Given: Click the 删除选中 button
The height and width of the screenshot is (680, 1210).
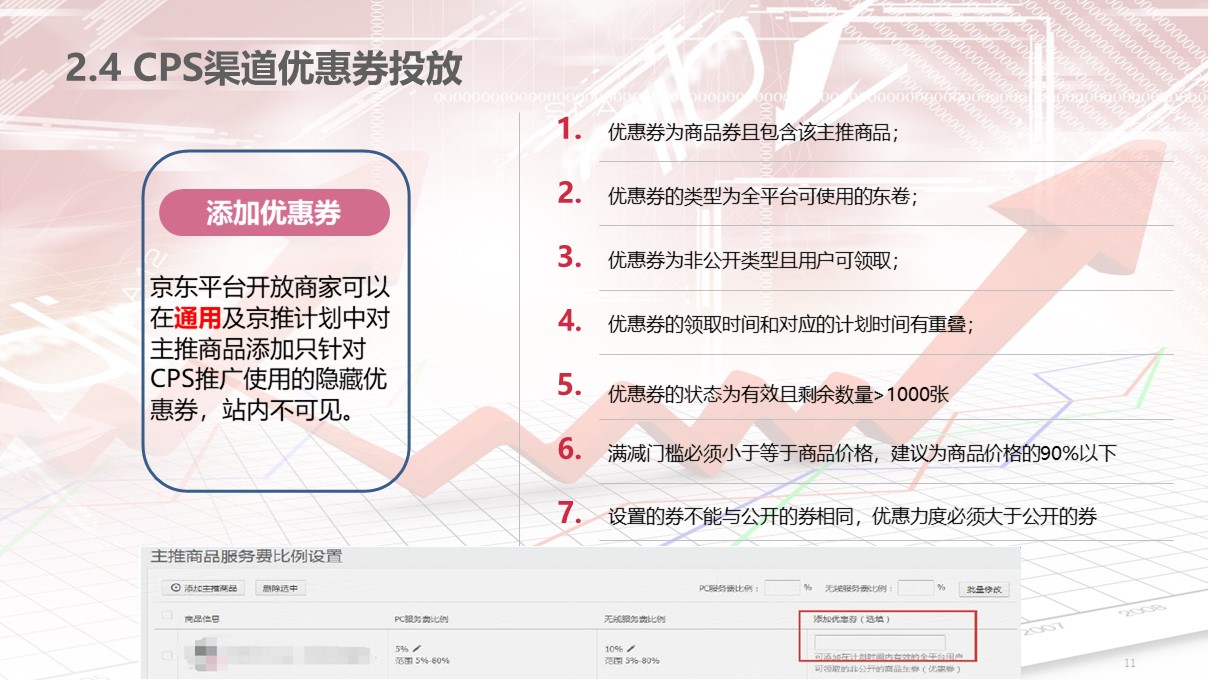Looking at the screenshot, I should tap(281, 588).
